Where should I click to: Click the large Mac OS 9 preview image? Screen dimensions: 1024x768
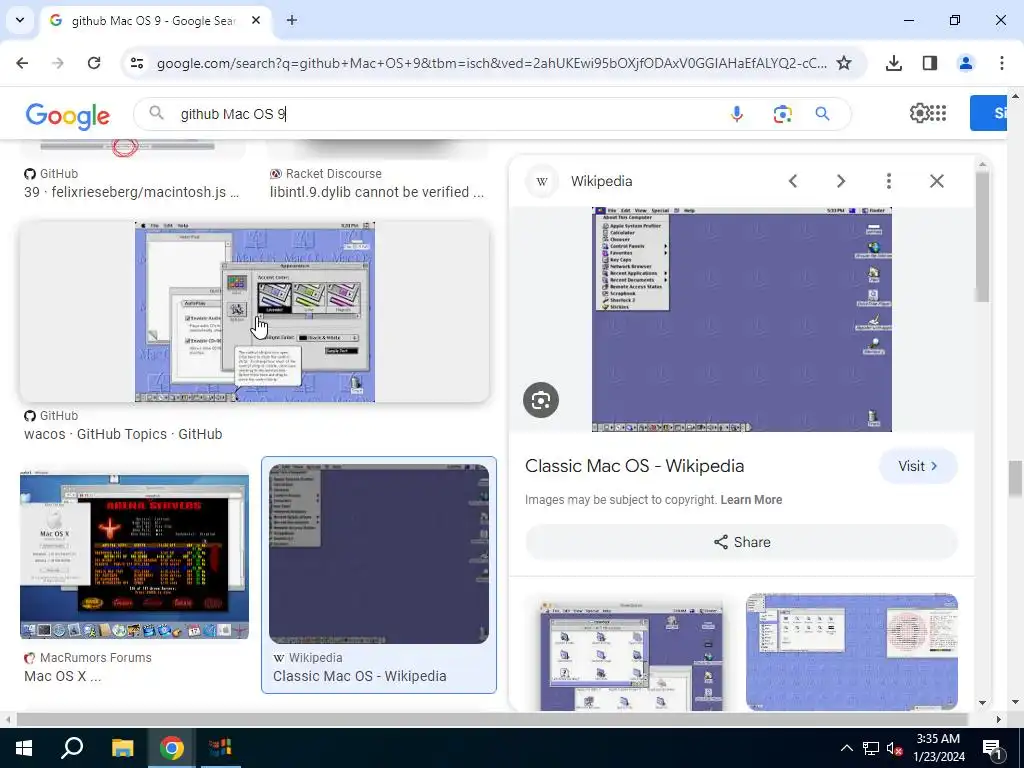741,319
